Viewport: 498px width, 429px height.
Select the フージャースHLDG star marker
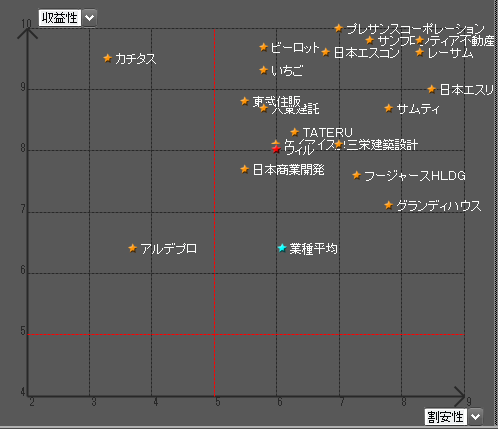(x=356, y=175)
